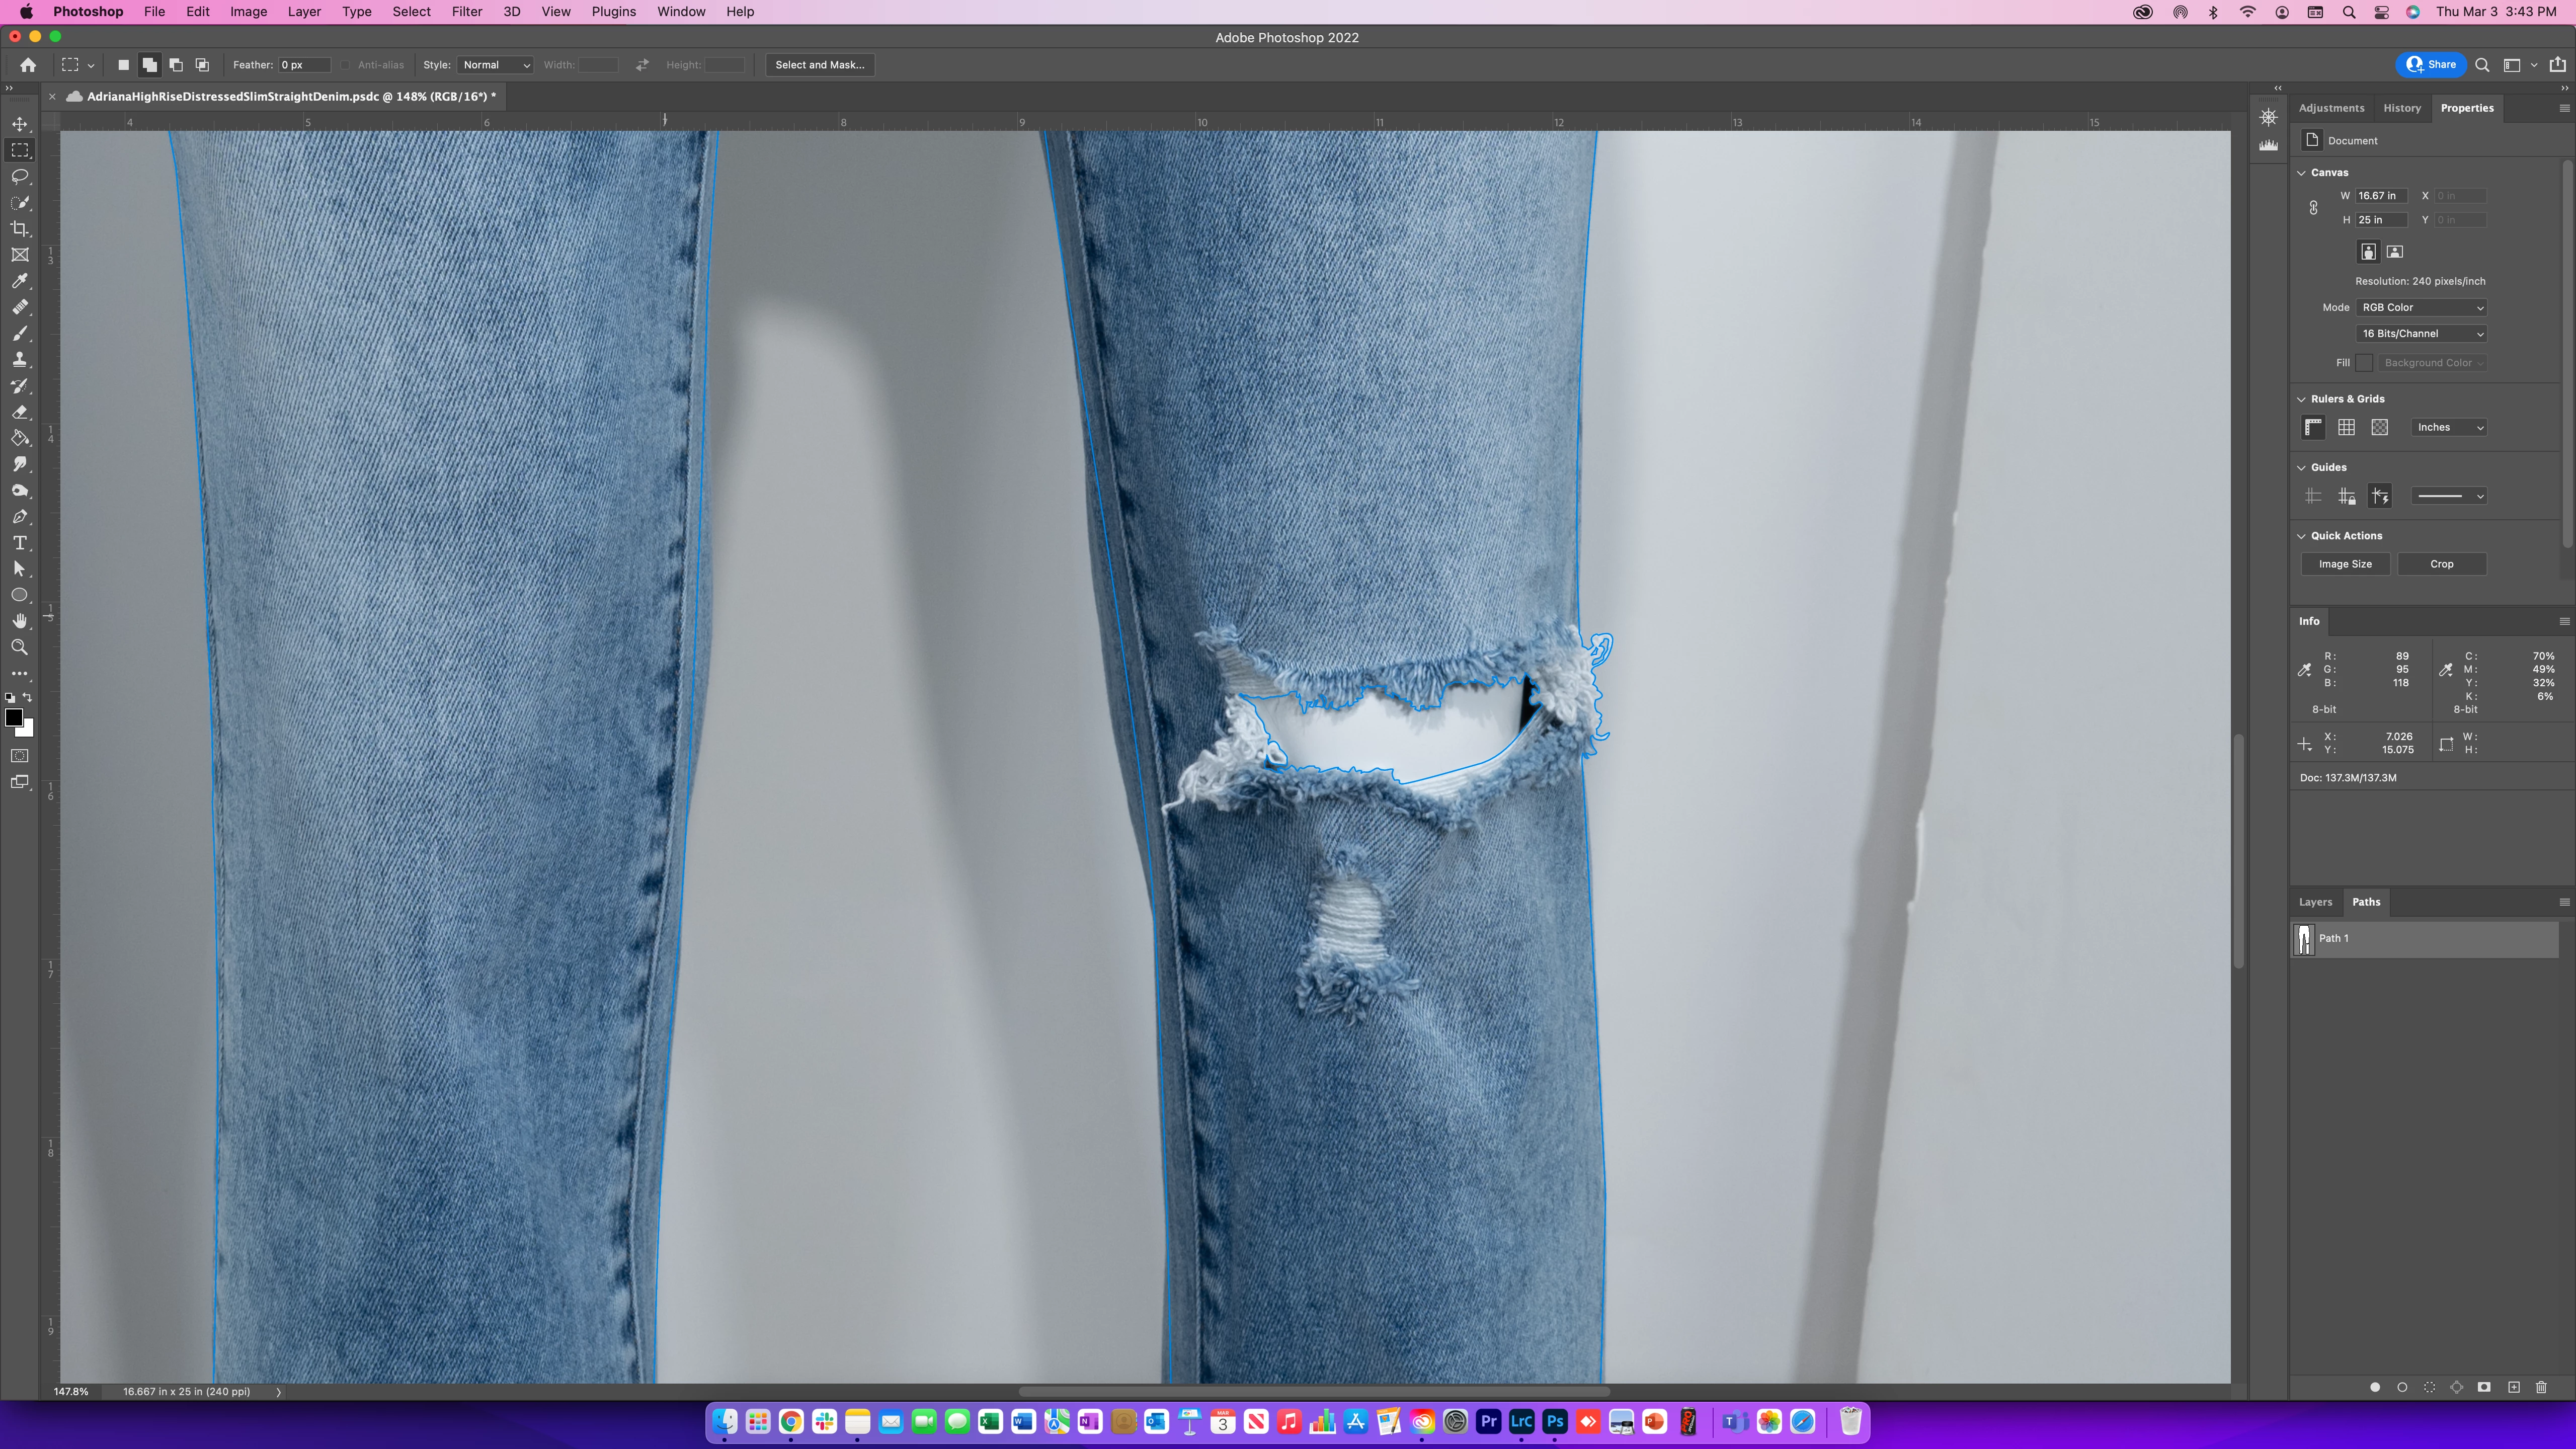Viewport: 2576px width, 1449px height.
Task: Click Load path as selection icon
Action: (x=2429, y=1387)
